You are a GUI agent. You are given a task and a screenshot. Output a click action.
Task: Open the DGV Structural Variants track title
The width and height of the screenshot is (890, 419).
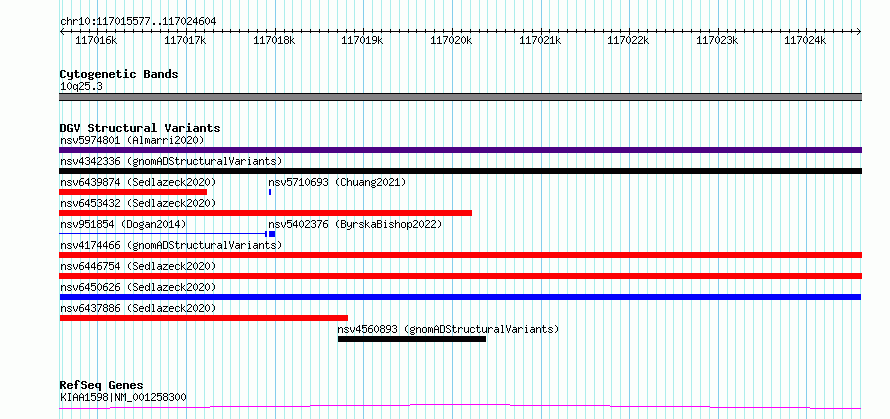click(140, 128)
